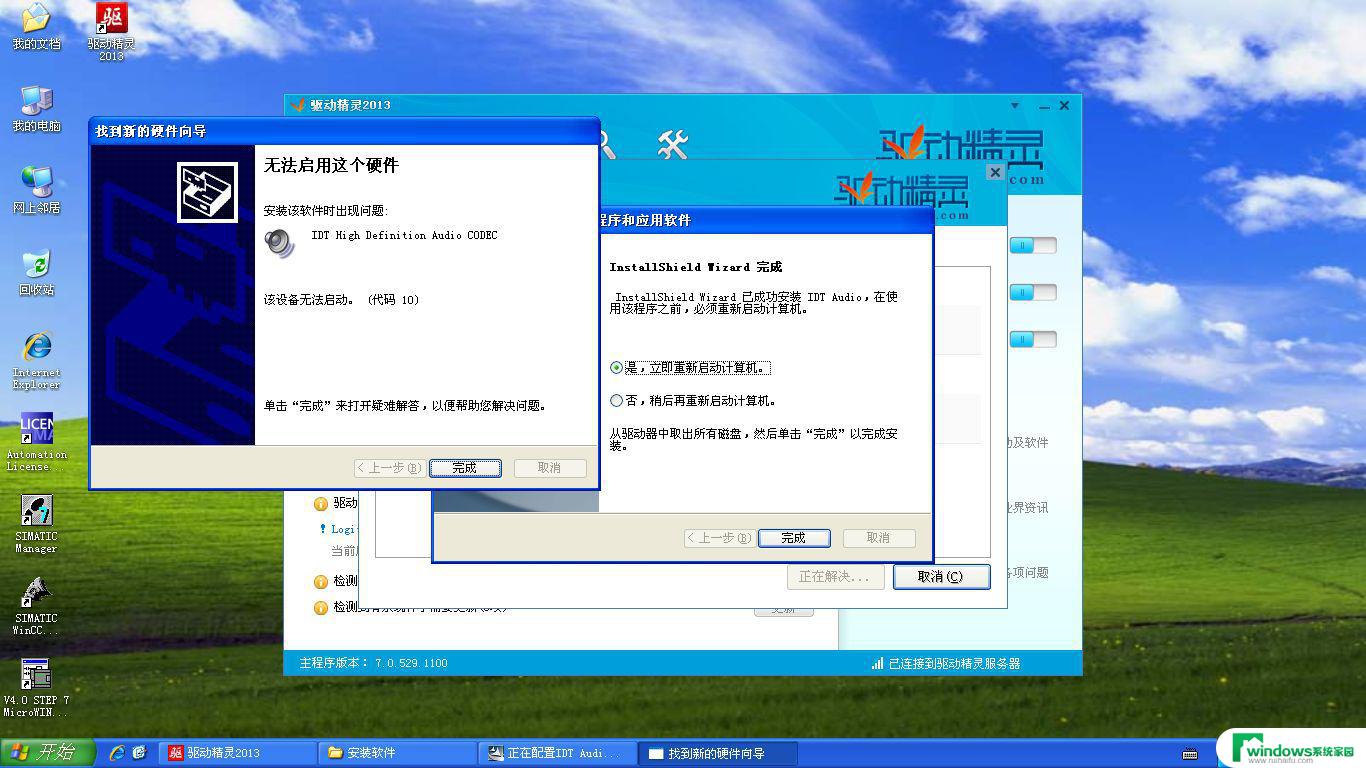The height and width of the screenshot is (768, 1366).
Task: Select 是,立即重新启动计算机 radio option
Action: (690, 368)
